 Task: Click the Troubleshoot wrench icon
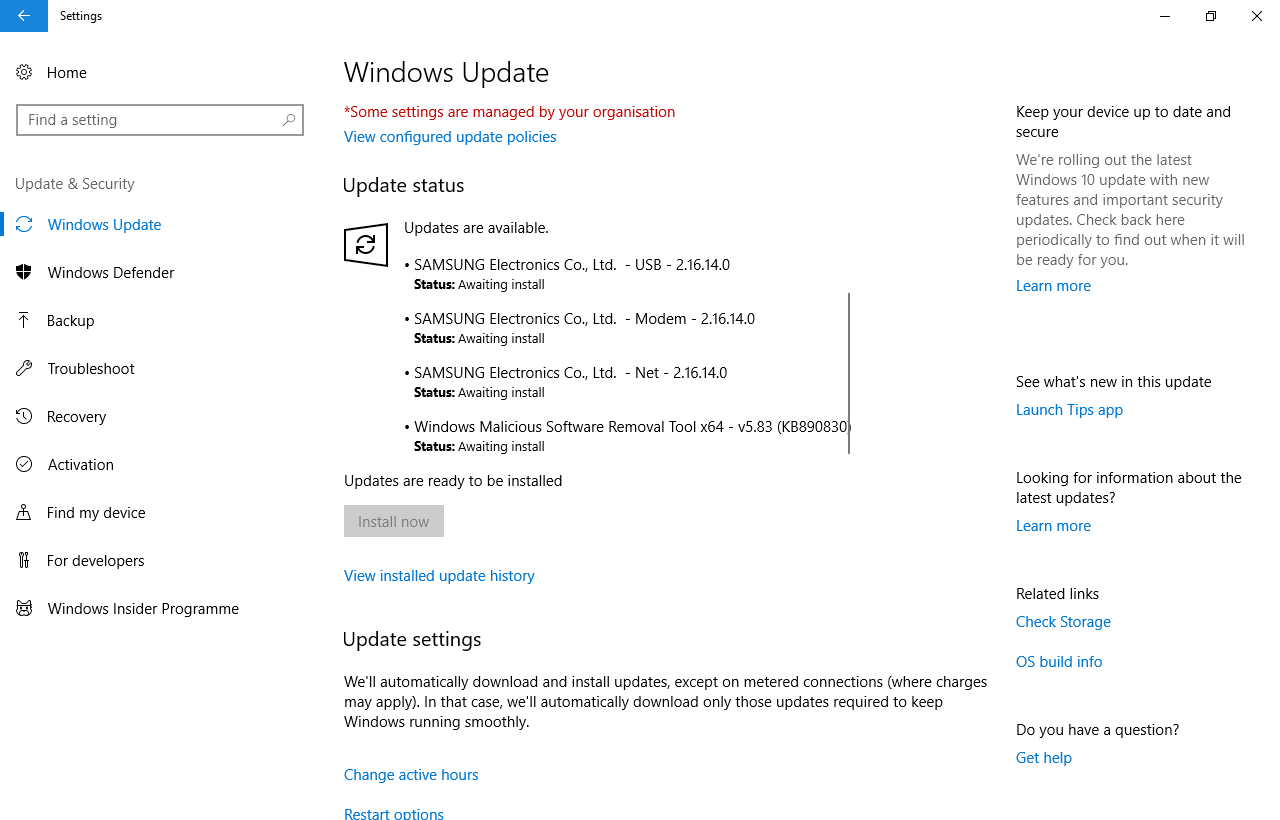click(24, 369)
